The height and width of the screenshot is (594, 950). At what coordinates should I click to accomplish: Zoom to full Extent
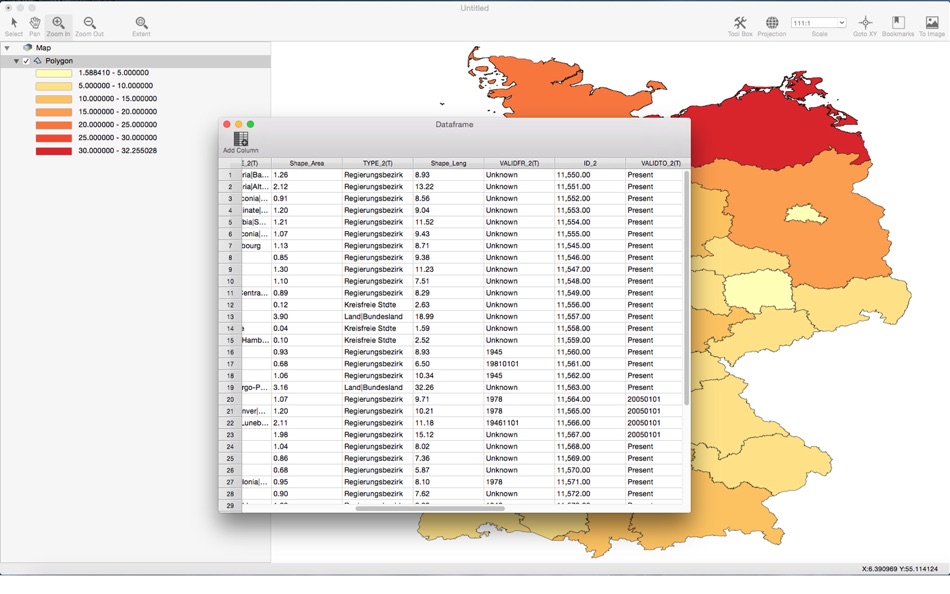[141, 27]
